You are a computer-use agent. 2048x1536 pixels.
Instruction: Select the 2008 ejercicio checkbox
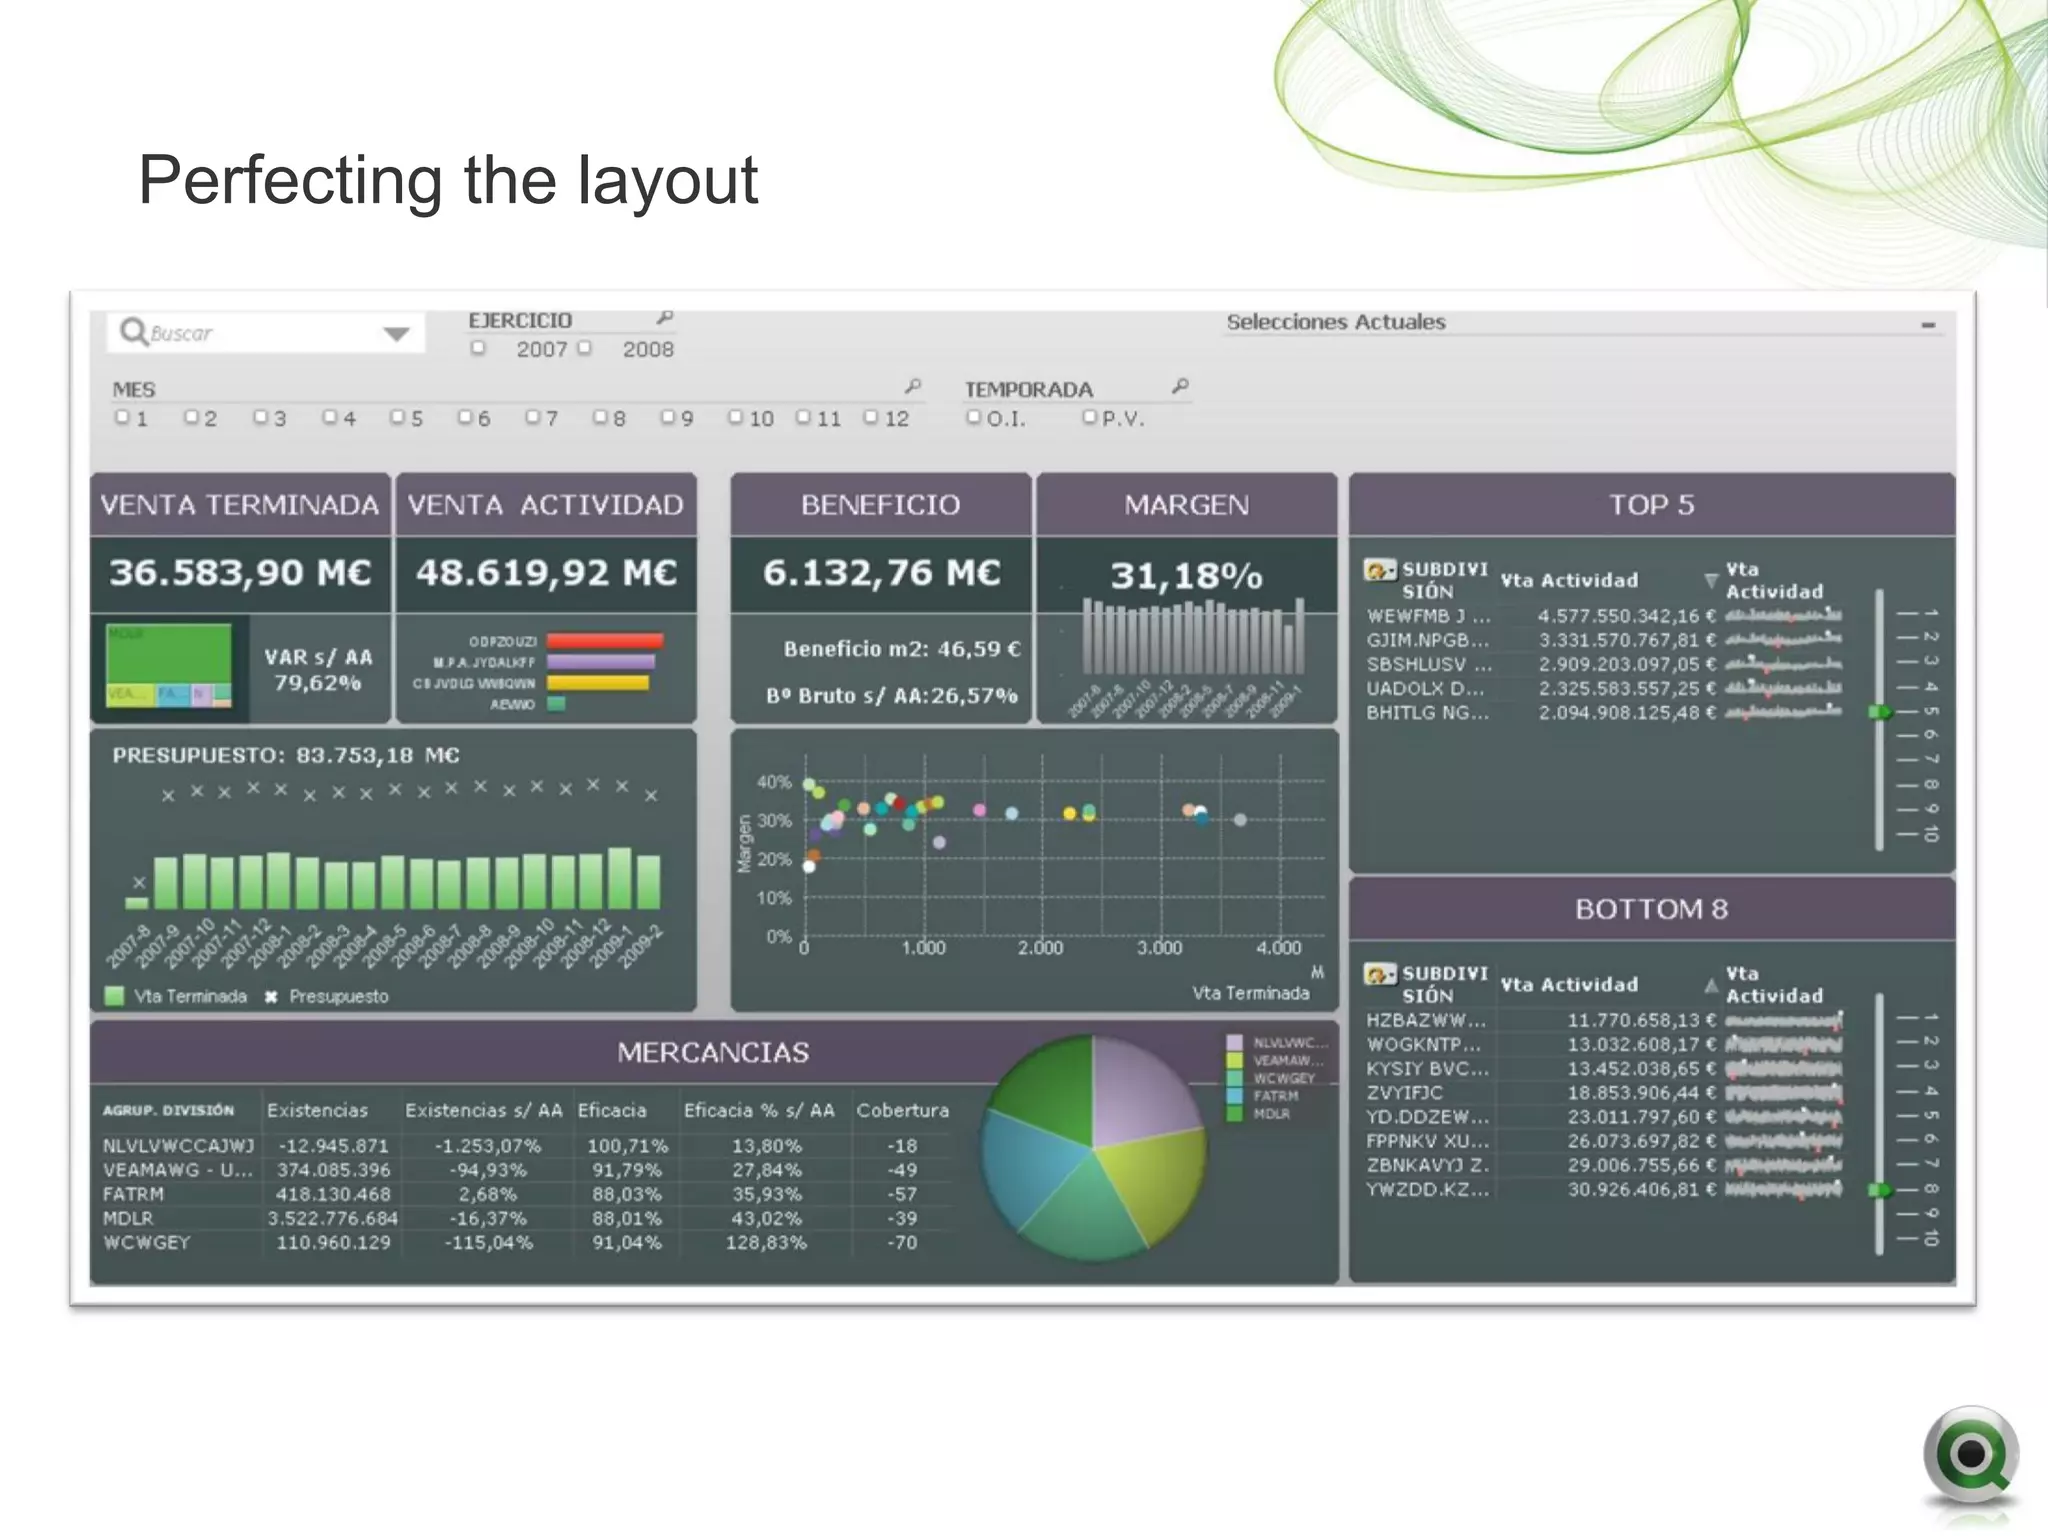[585, 348]
